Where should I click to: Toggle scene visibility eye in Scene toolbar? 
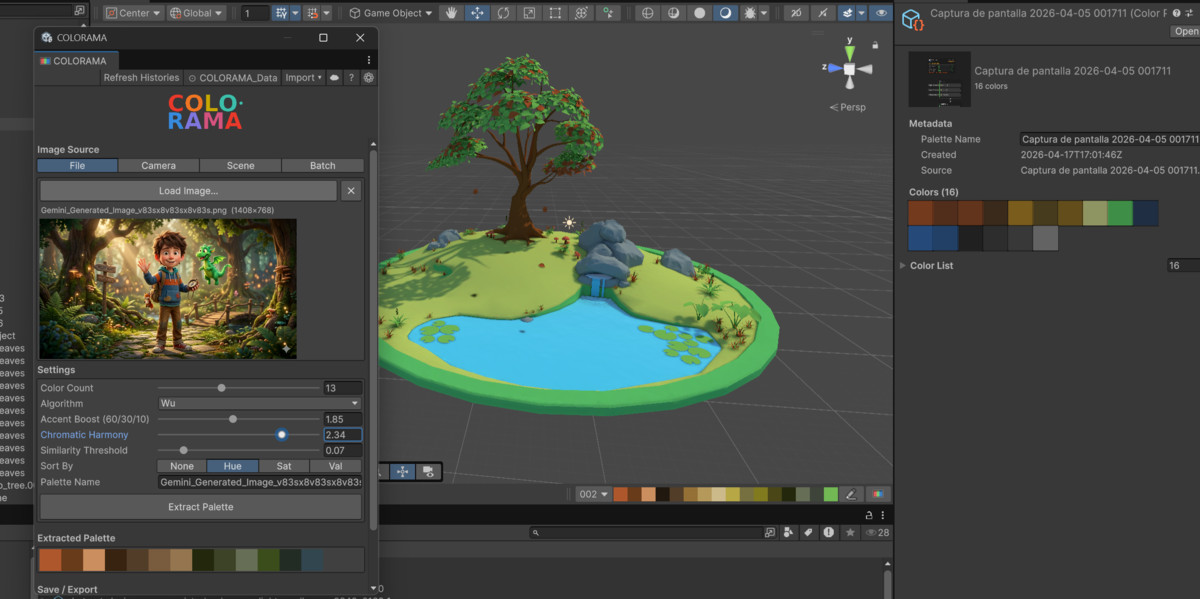point(881,13)
